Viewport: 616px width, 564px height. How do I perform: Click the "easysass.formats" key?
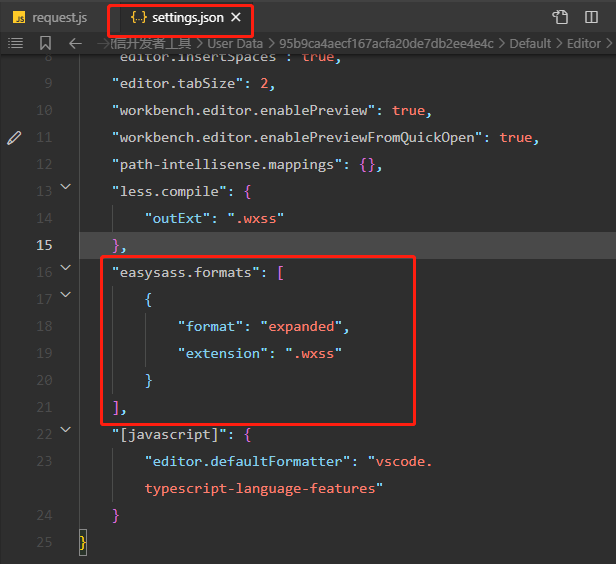186,273
